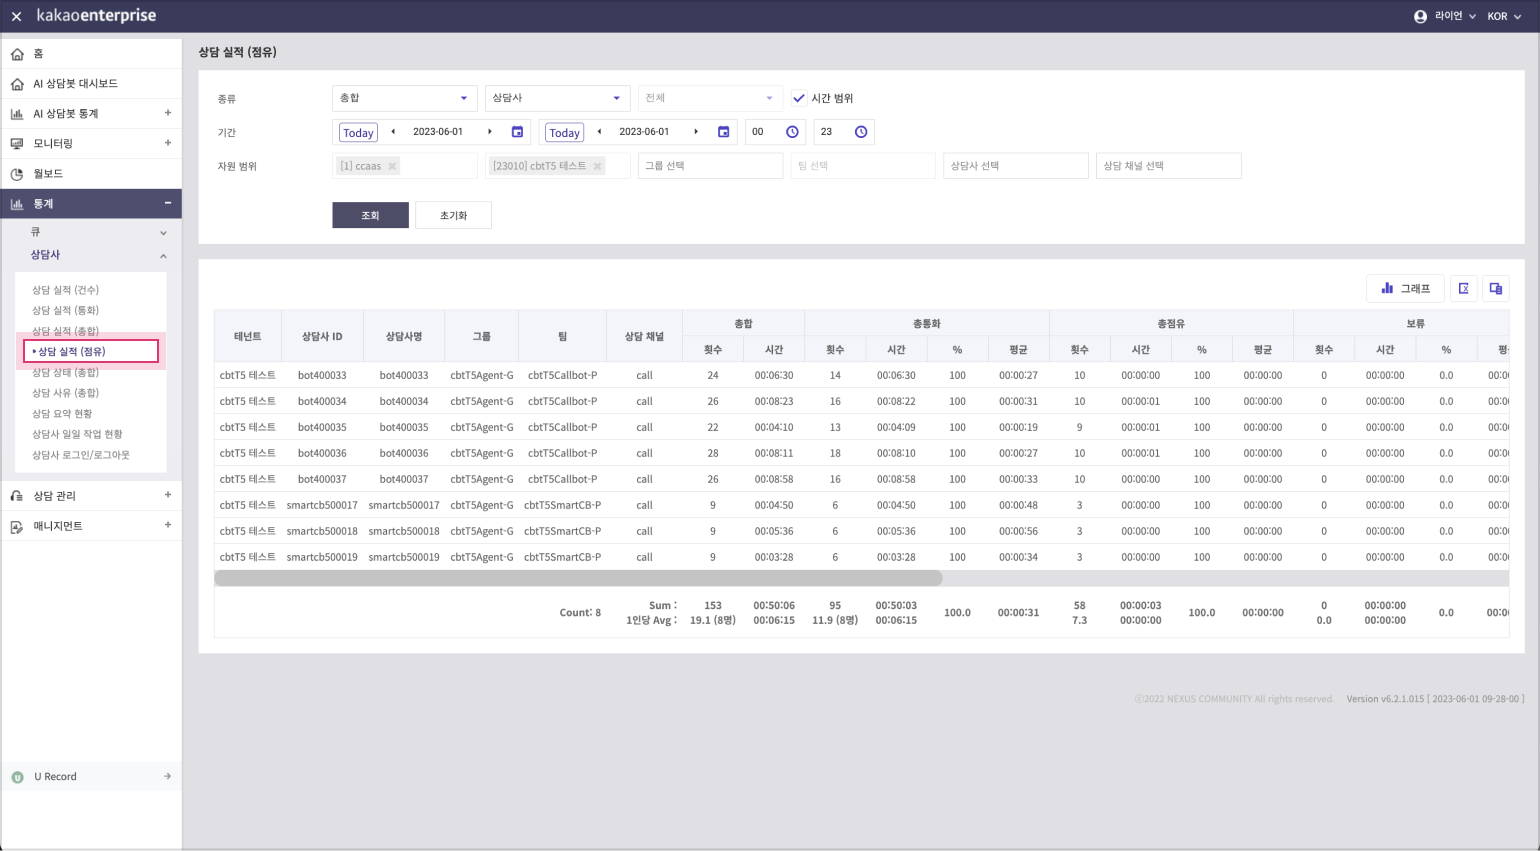Screen dimensions: 1540x851
Task: Click the 그룹 선택 input field
Action: coord(710,166)
